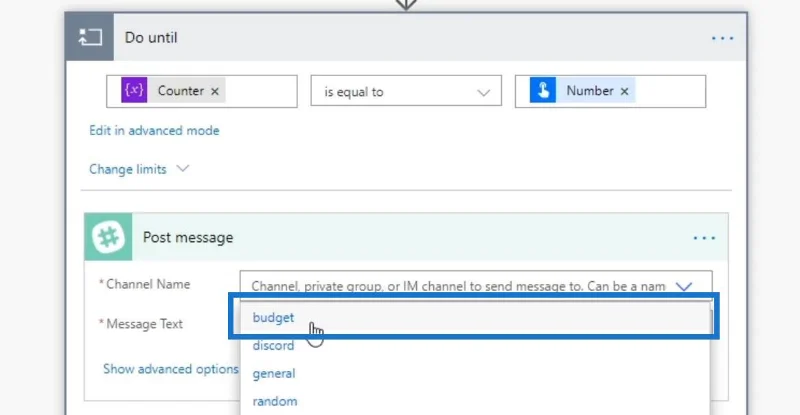Click the Channel Name input field

pos(476,286)
